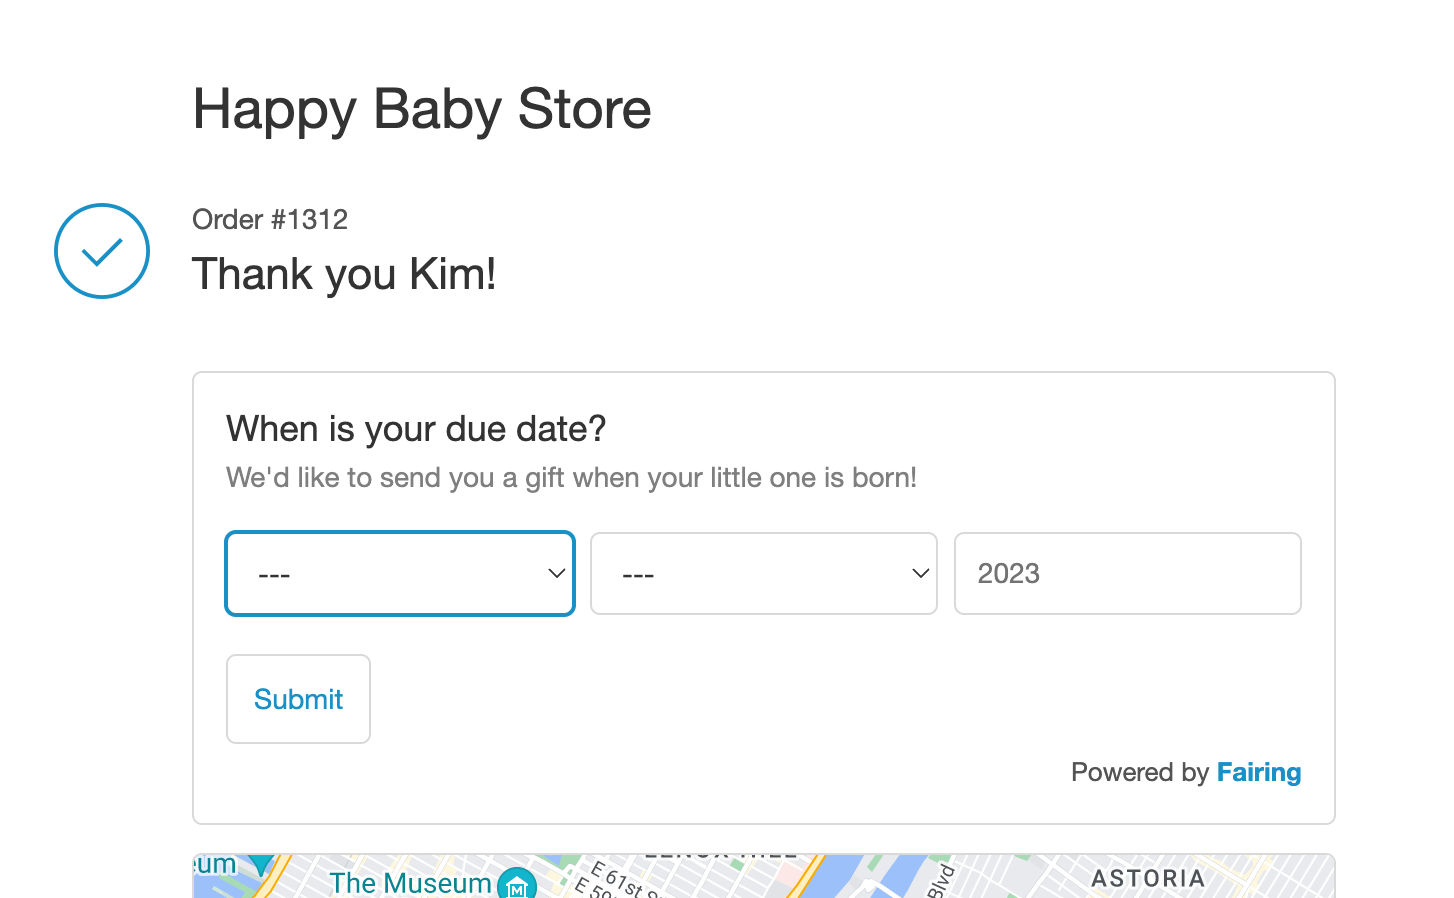Click the order confirmation checkmark icon

(x=102, y=251)
